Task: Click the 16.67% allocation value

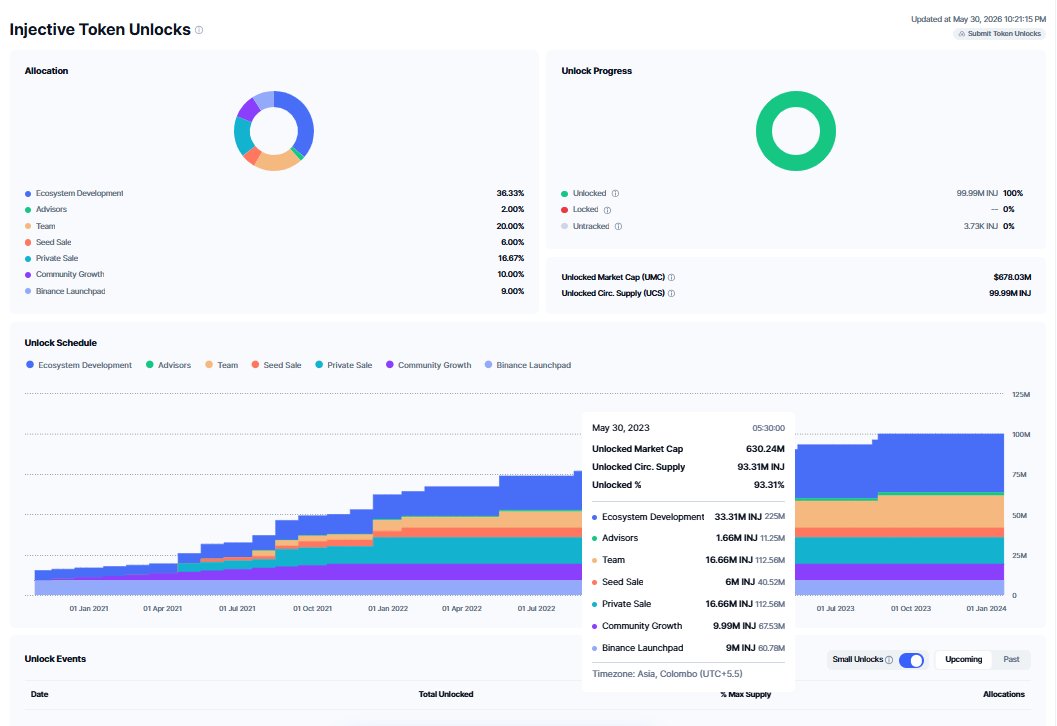Action: 511,258
